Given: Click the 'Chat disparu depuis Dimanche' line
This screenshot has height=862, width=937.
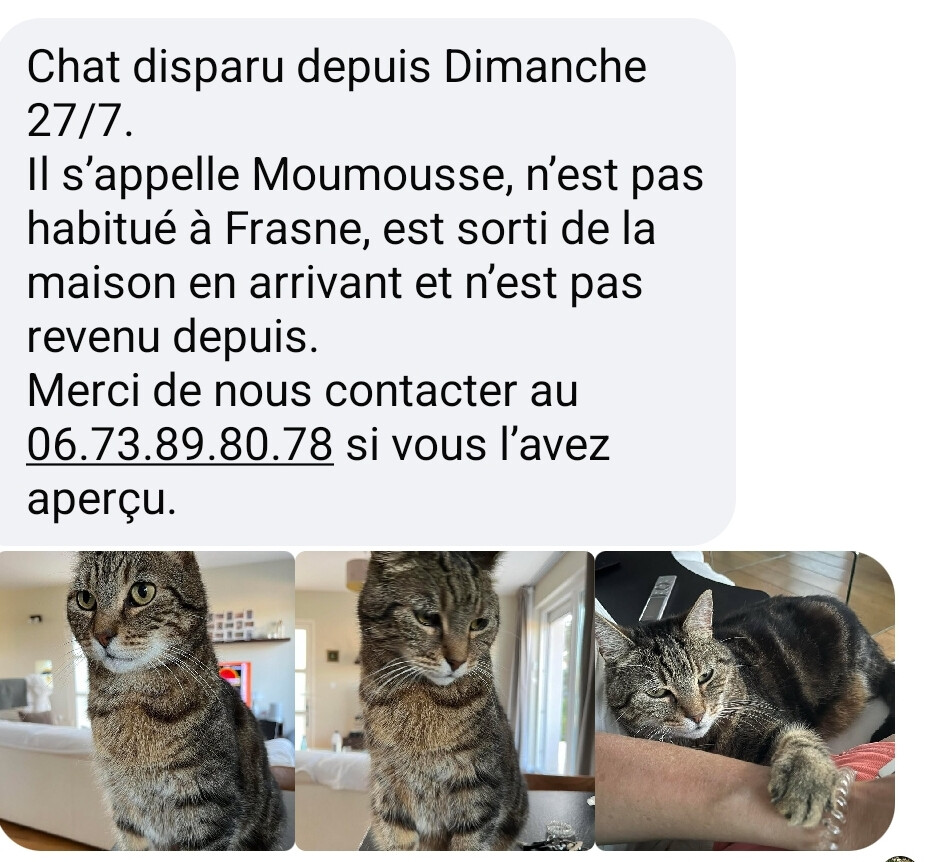Looking at the screenshot, I should tap(336, 68).
